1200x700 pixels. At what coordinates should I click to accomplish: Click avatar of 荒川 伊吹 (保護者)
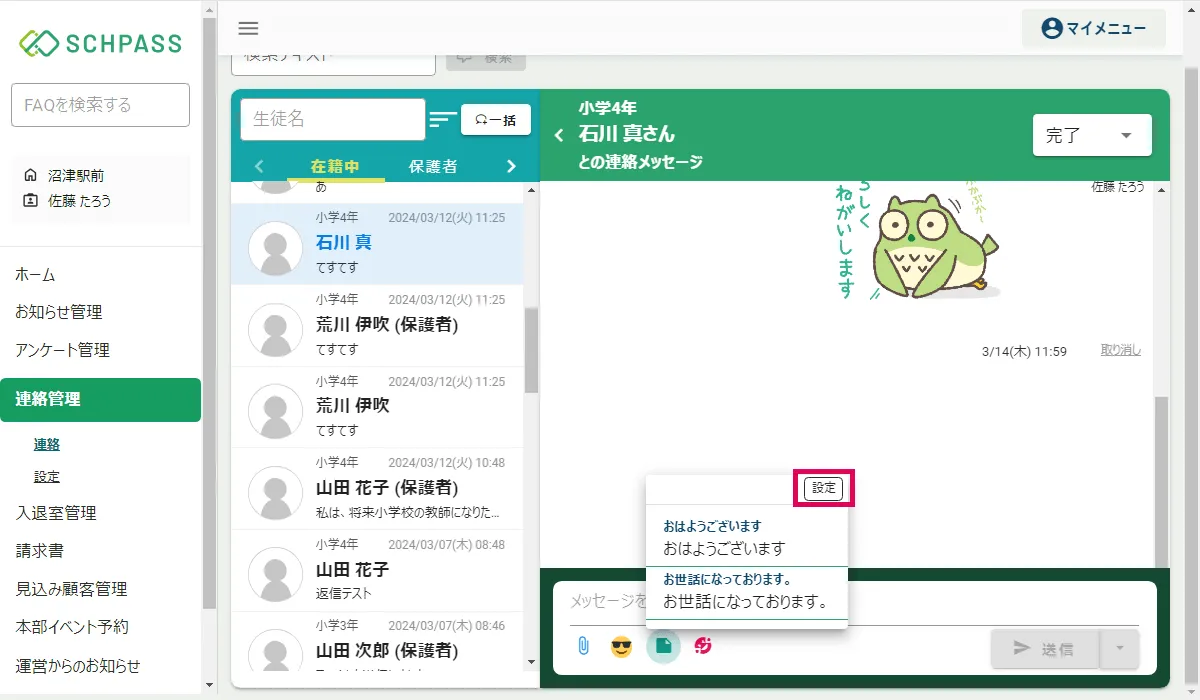pyautogui.click(x=275, y=329)
